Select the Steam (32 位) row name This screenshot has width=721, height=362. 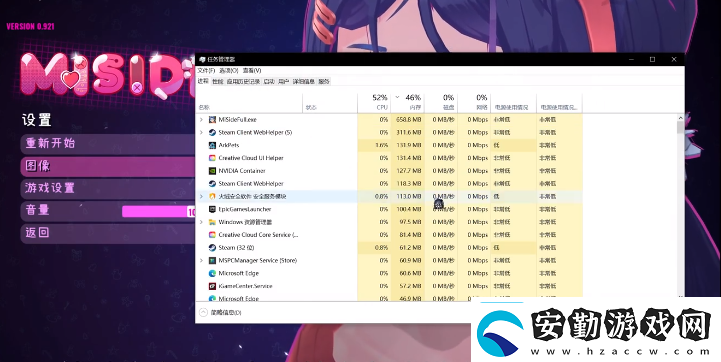236,247
